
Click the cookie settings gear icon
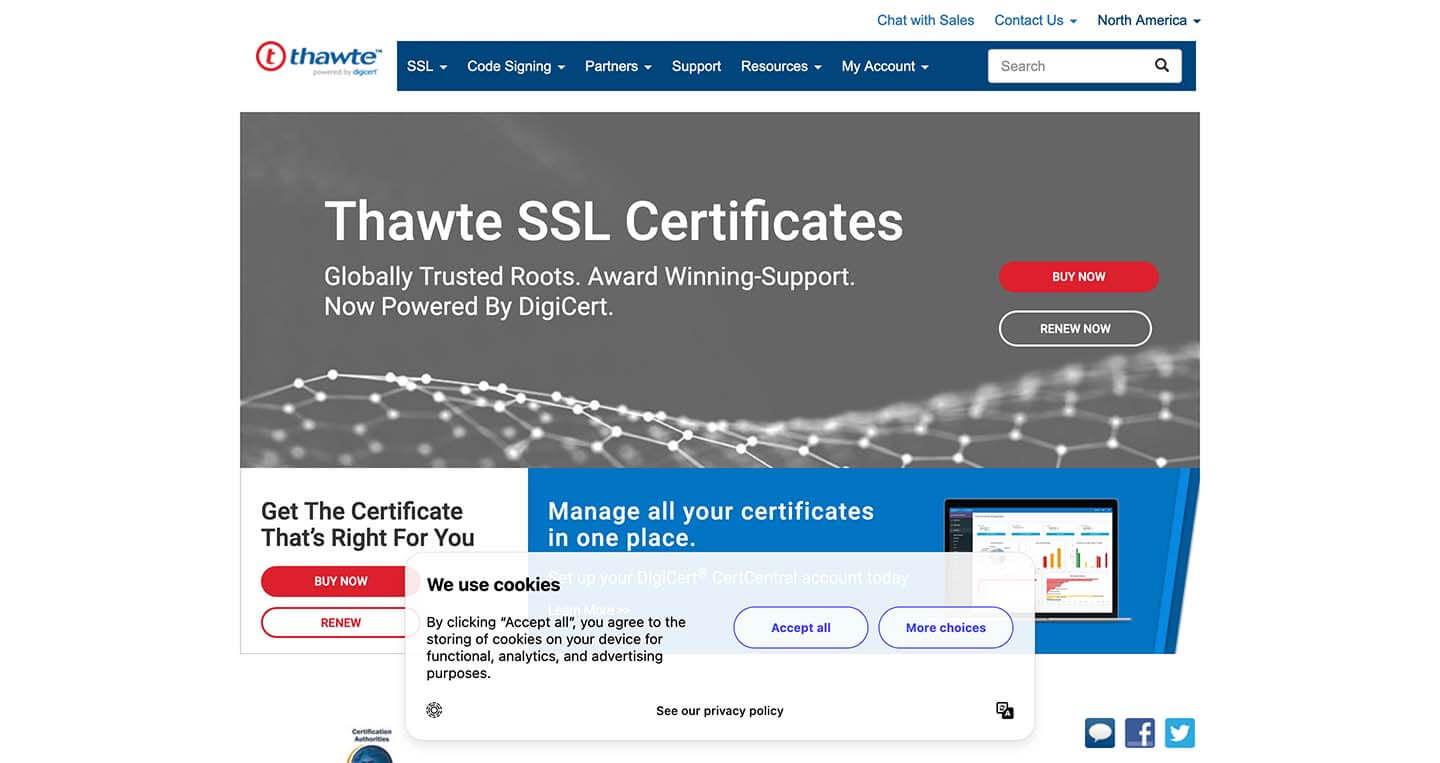pos(434,710)
